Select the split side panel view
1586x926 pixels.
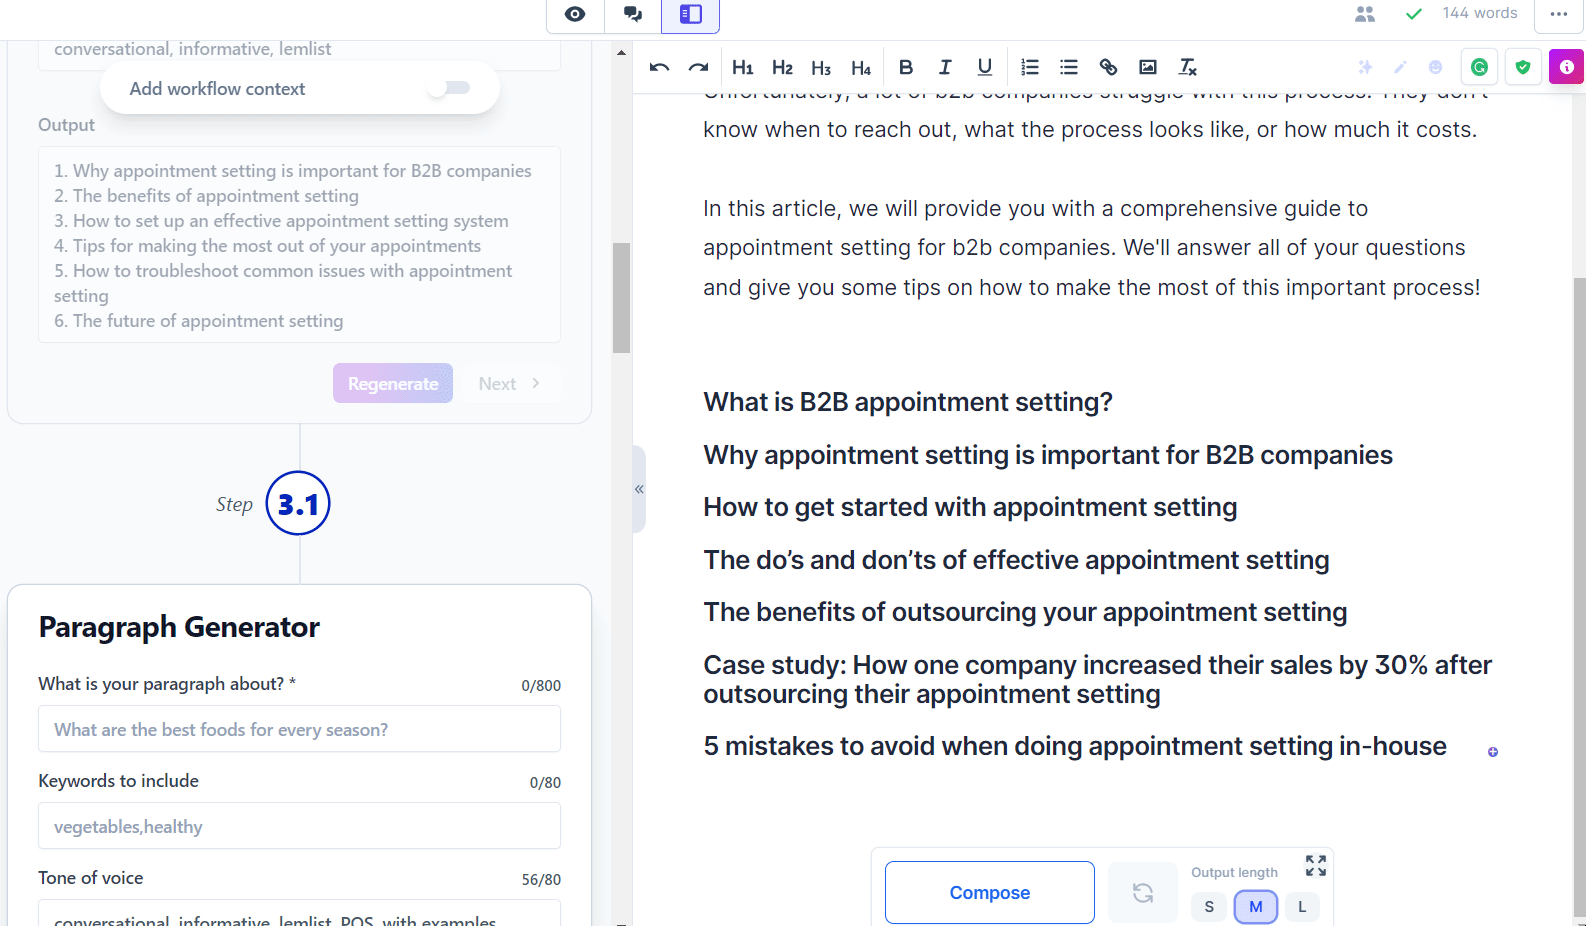691,14
